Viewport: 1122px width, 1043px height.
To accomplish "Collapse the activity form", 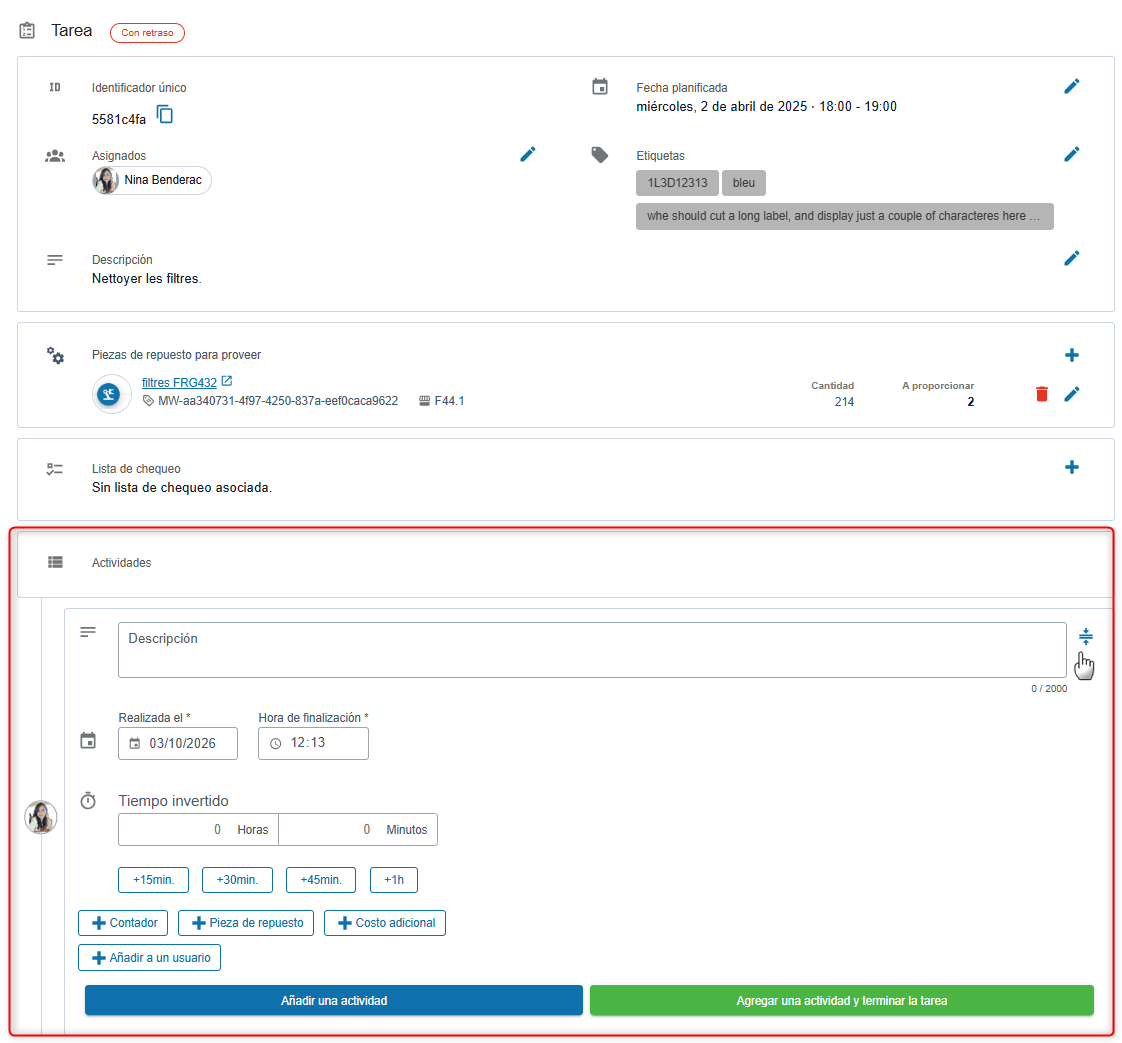I will pos(1086,636).
